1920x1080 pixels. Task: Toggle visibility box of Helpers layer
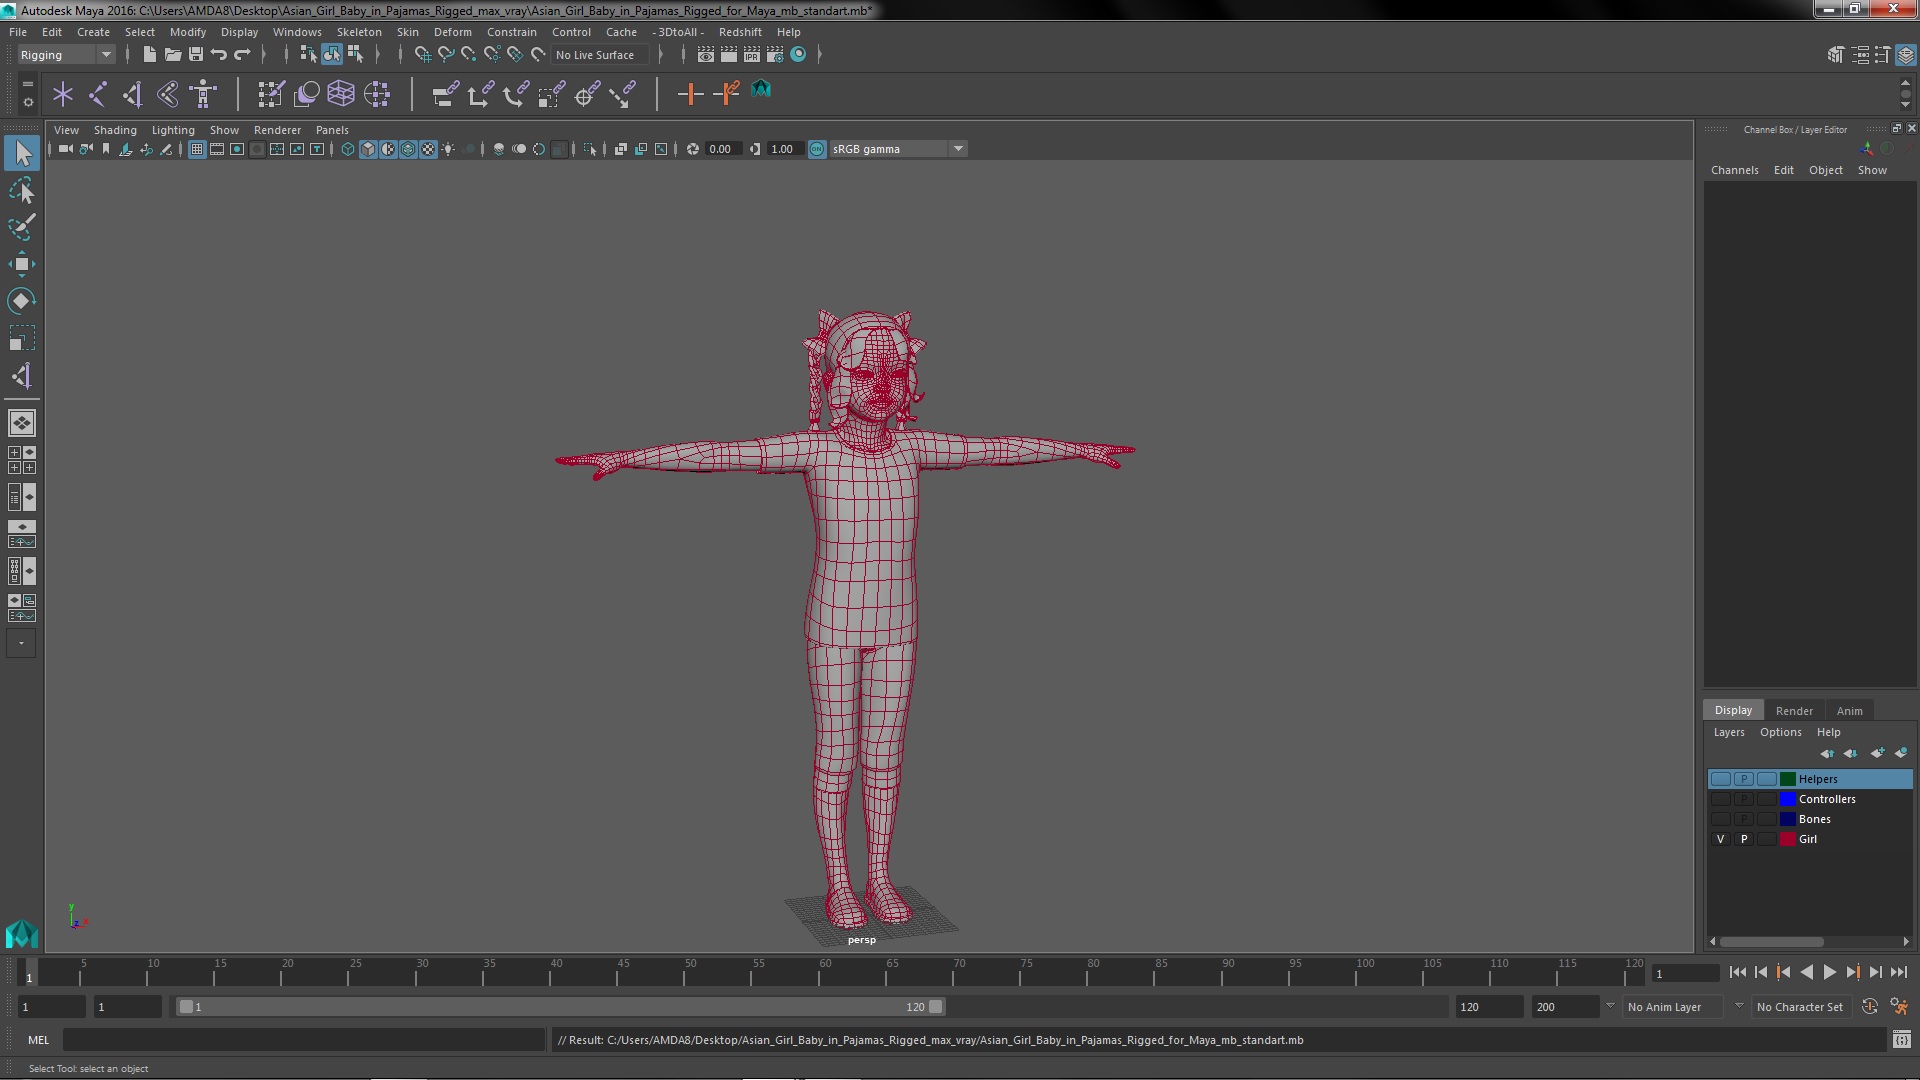point(1720,779)
